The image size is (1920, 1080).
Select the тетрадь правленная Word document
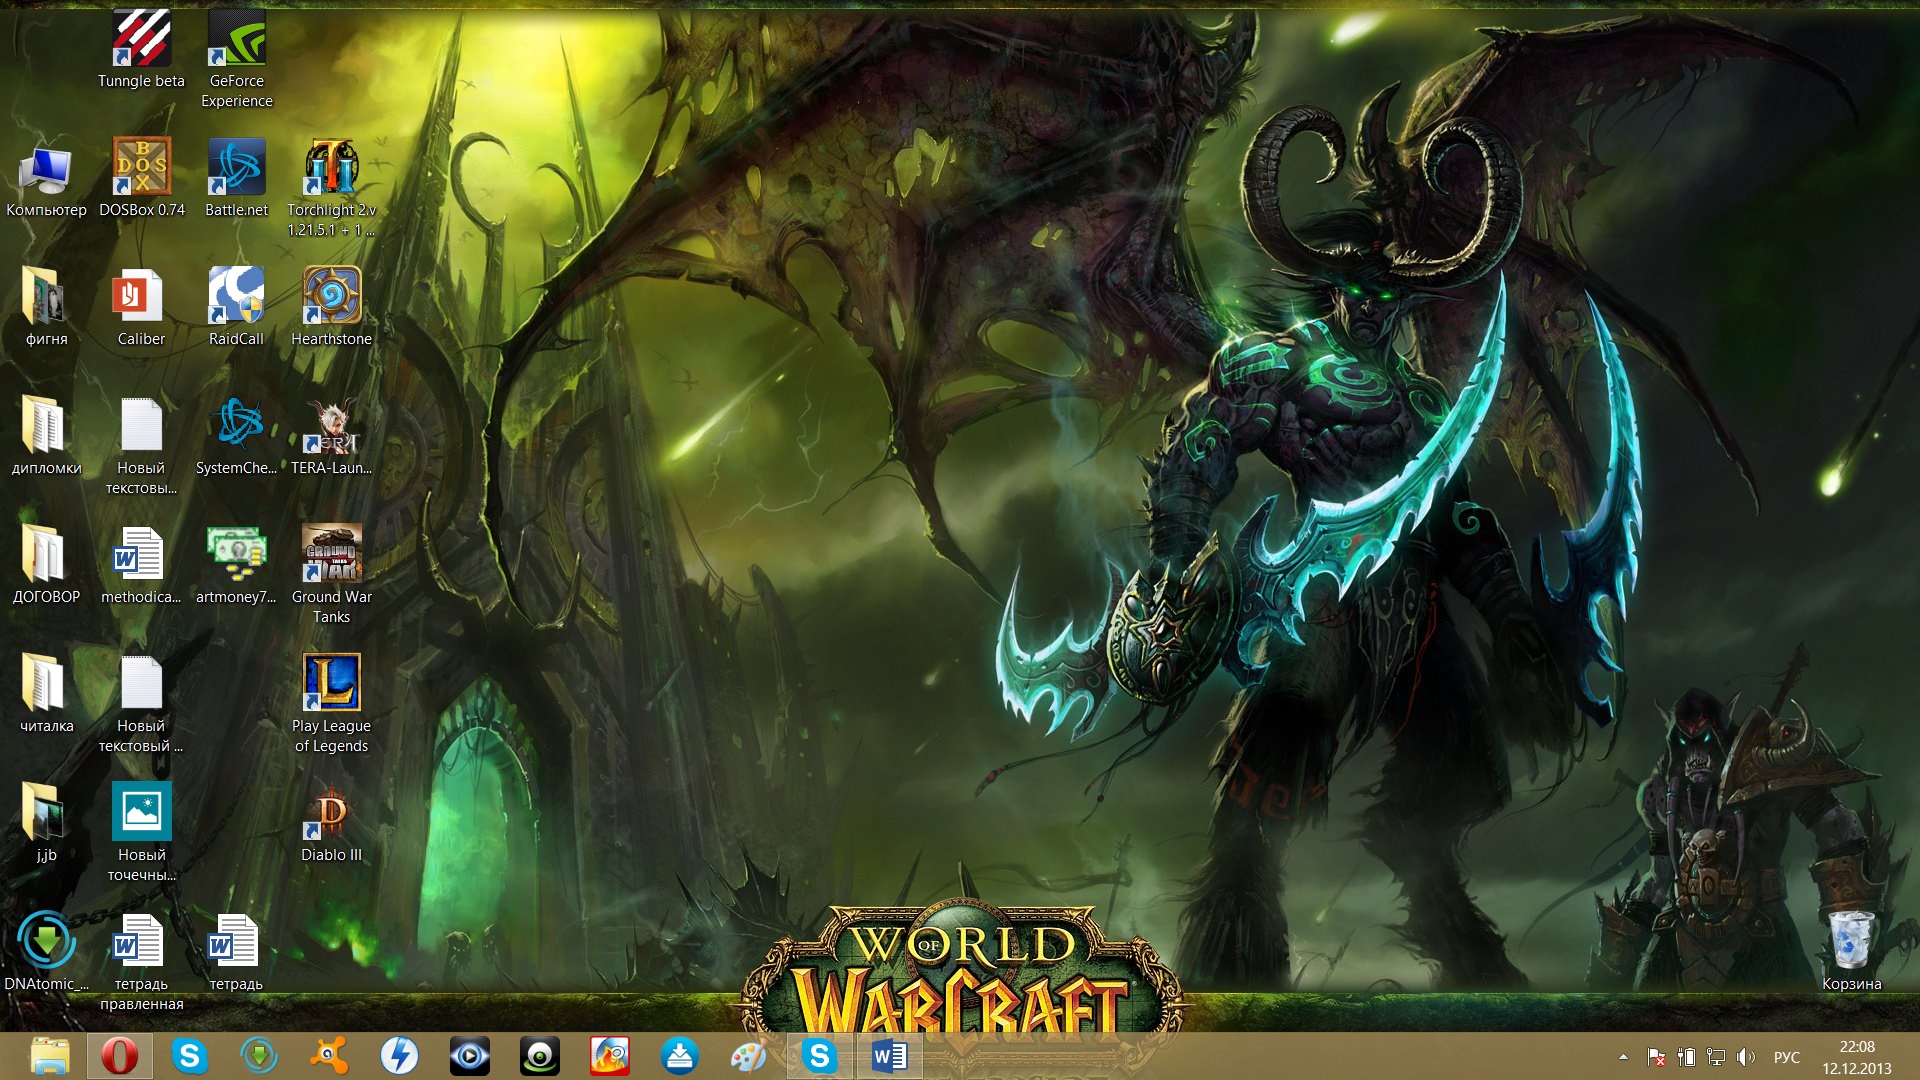coord(141,962)
